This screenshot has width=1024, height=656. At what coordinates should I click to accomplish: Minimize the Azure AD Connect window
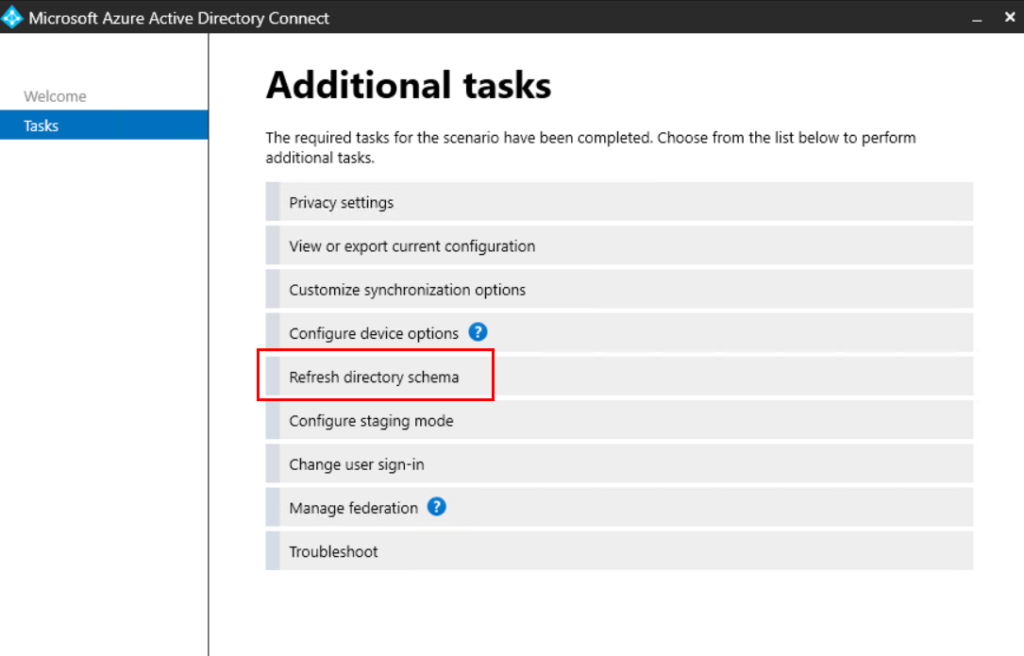[x=977, y=18]
